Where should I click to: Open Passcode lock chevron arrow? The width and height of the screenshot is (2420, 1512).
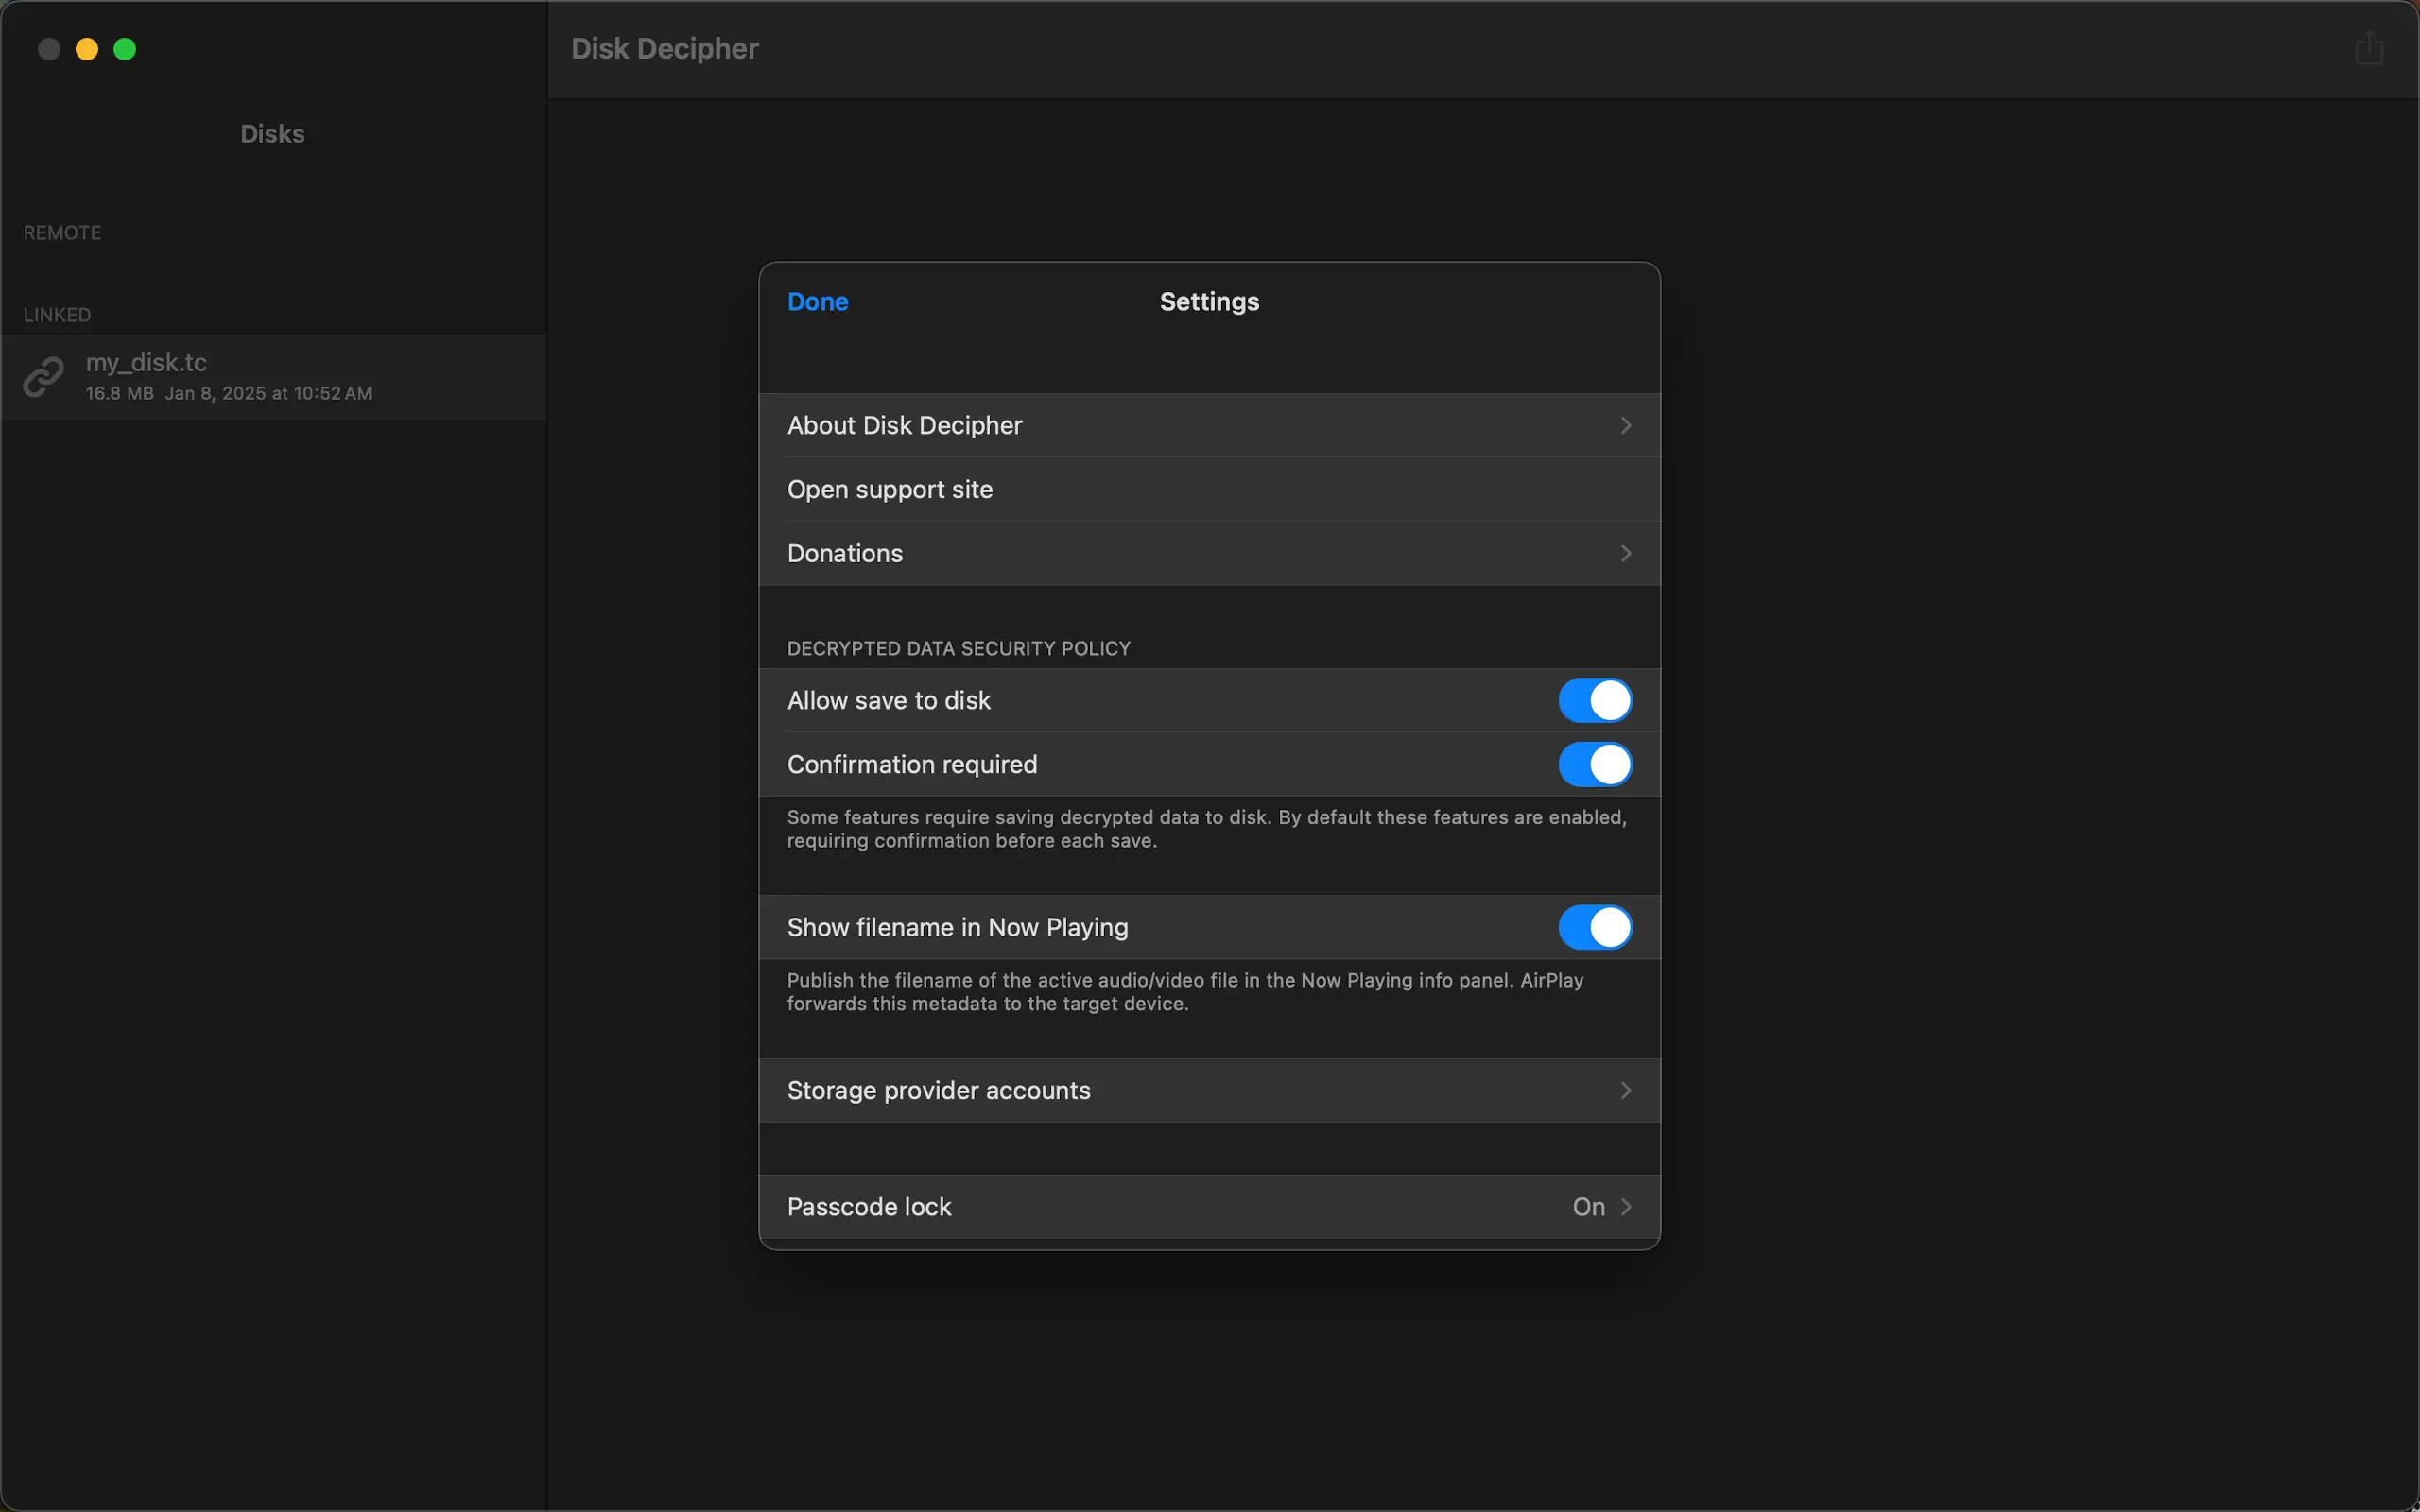[1626, 1207]
